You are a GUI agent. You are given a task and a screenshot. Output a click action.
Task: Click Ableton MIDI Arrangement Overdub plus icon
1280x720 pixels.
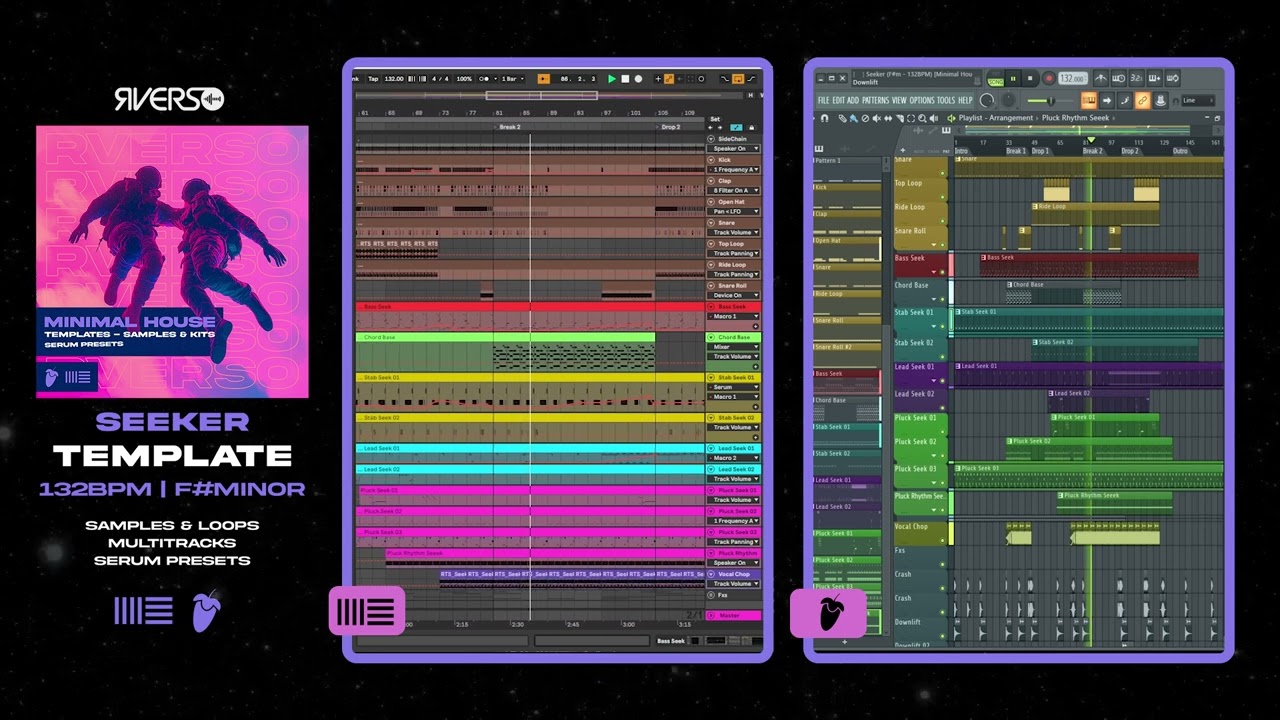(x=658, y=79)
